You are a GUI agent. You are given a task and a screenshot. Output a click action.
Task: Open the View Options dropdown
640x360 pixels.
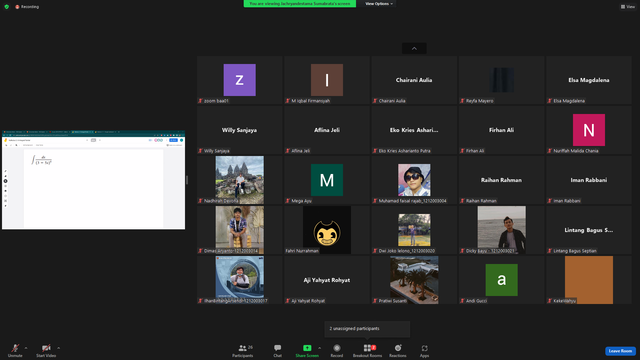click(x=378, y=4)
